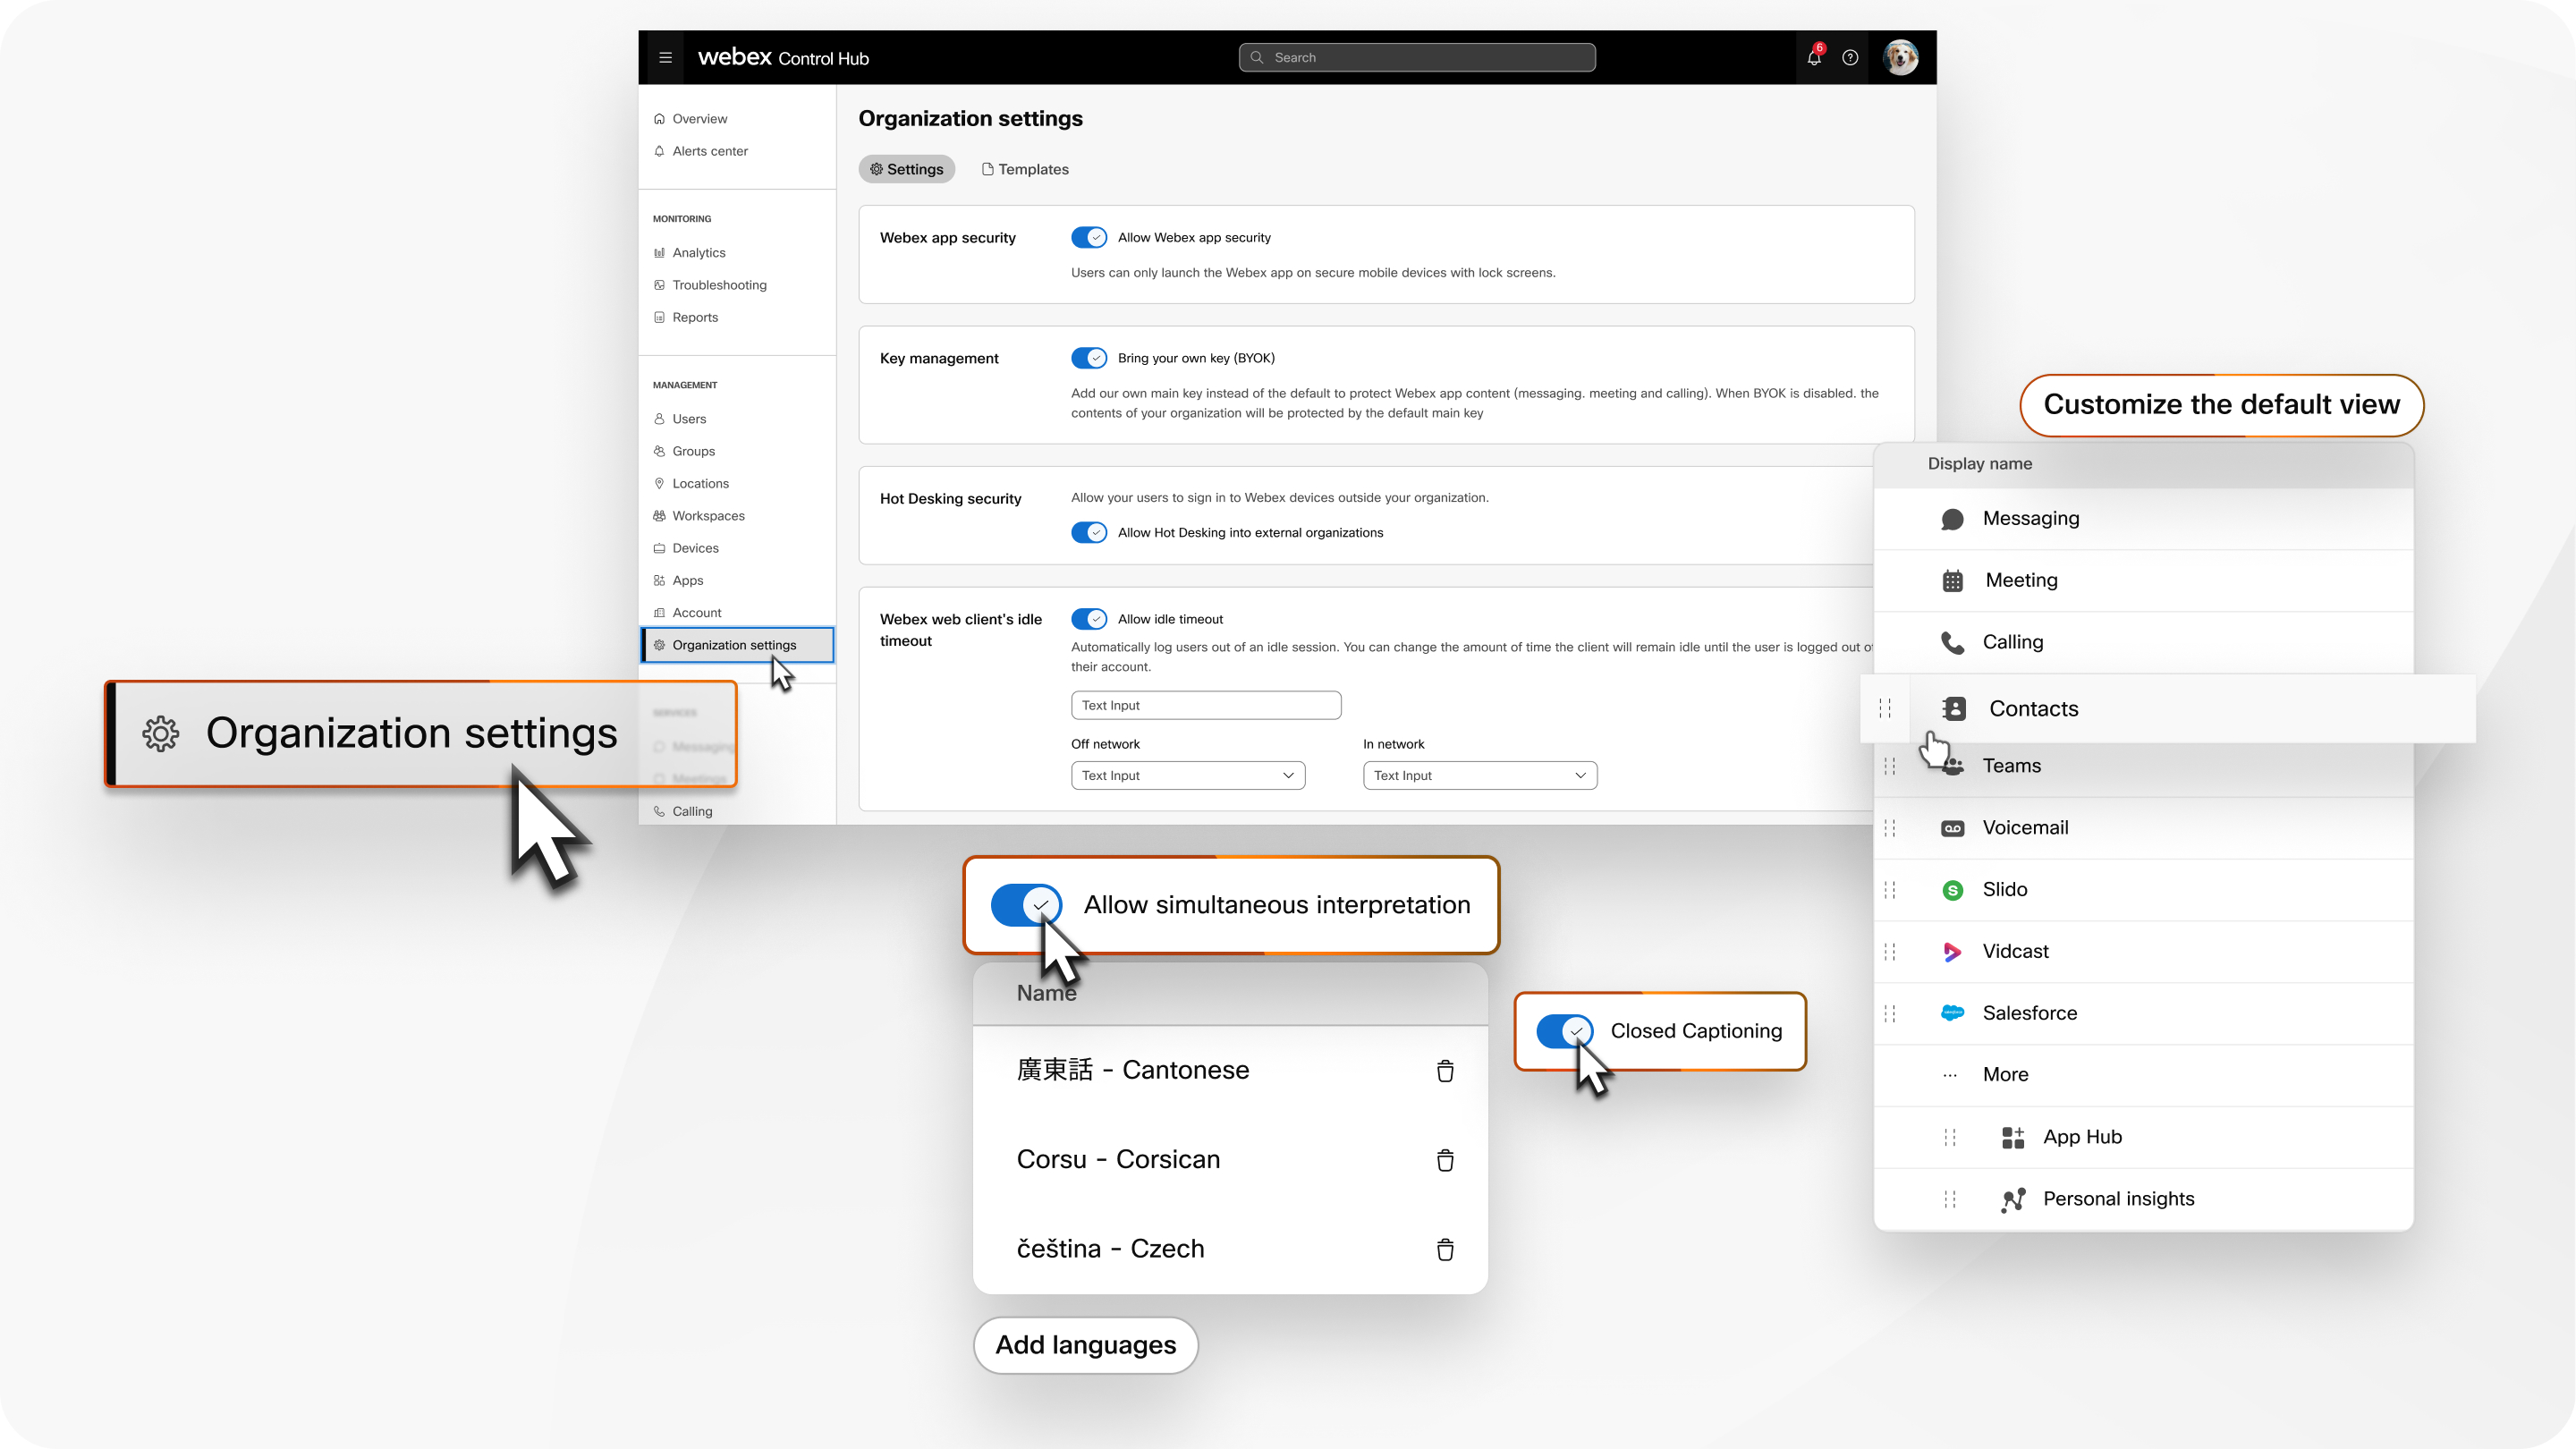
Task: Navigate to the Users page
Action: point(688,418)
